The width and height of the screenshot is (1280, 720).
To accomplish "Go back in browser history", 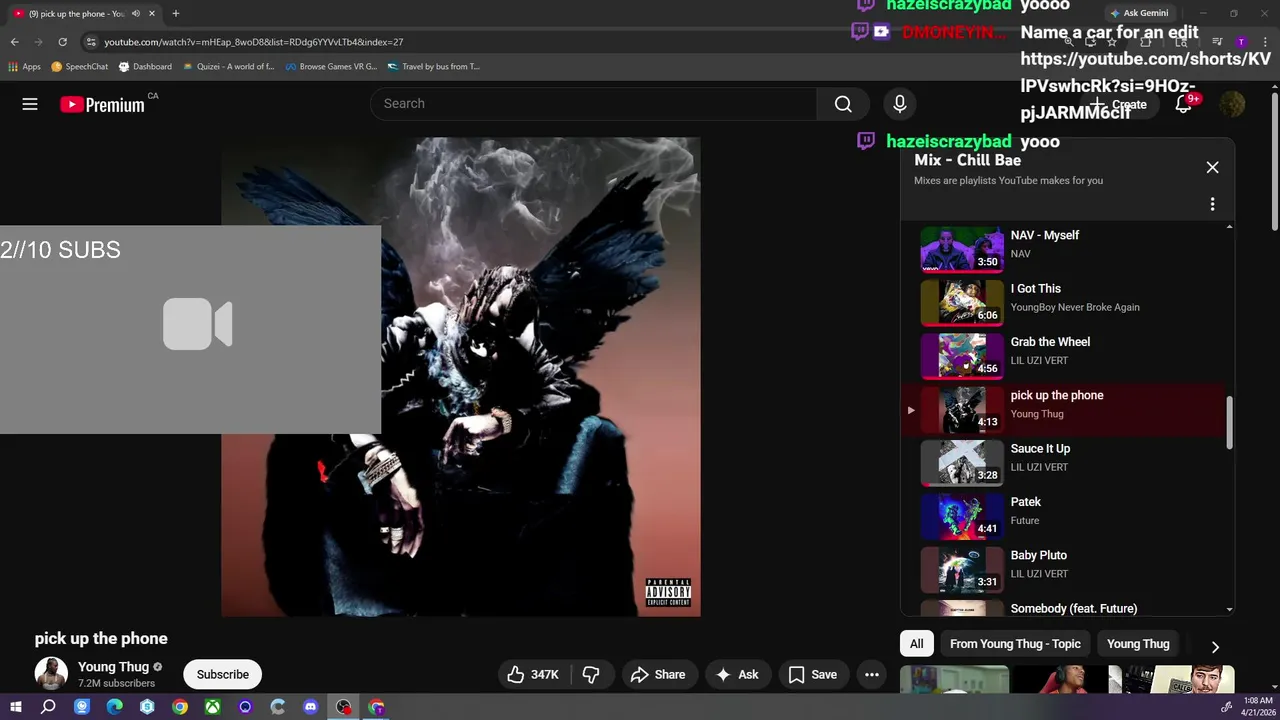I will click(x=14, y=42).
